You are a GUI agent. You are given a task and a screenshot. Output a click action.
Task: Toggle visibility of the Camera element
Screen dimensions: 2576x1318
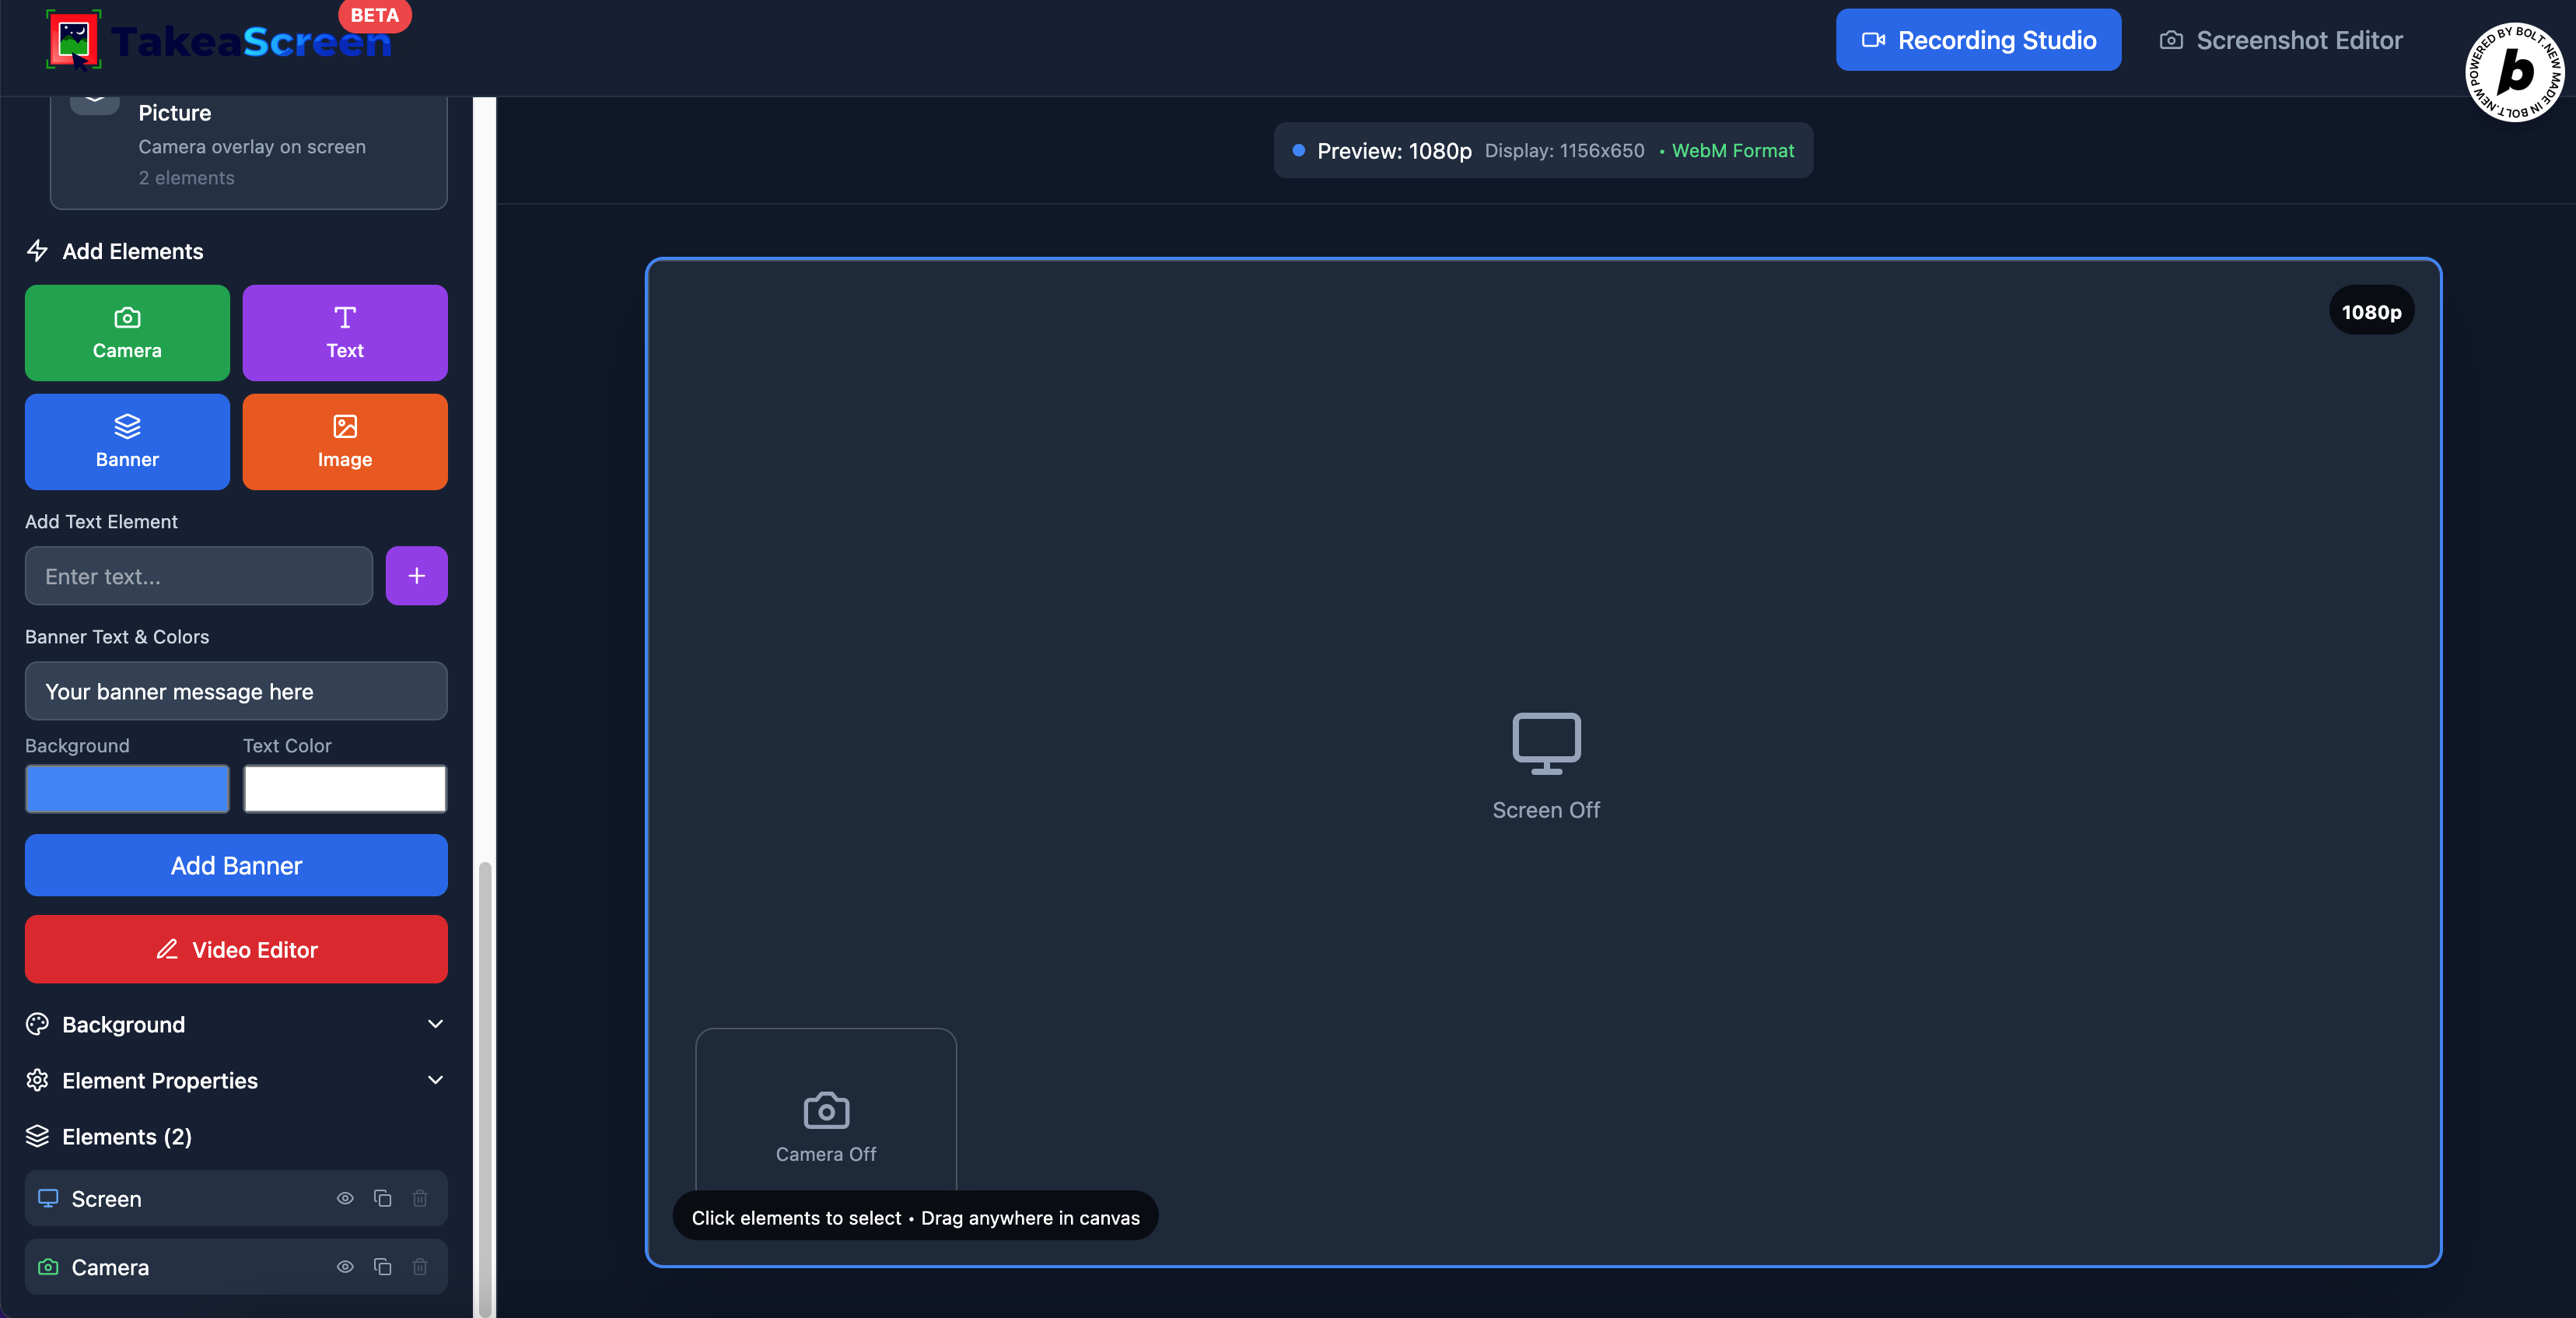(x=345, y=1267)
